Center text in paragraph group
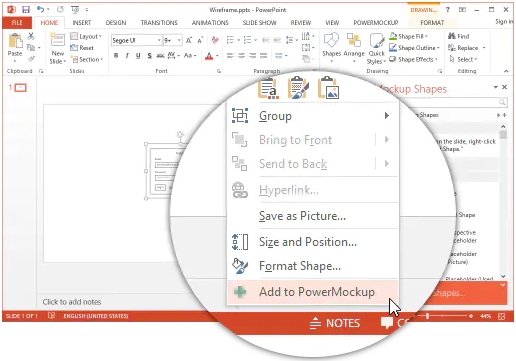 pyautogui.click(x=241, y=56)
